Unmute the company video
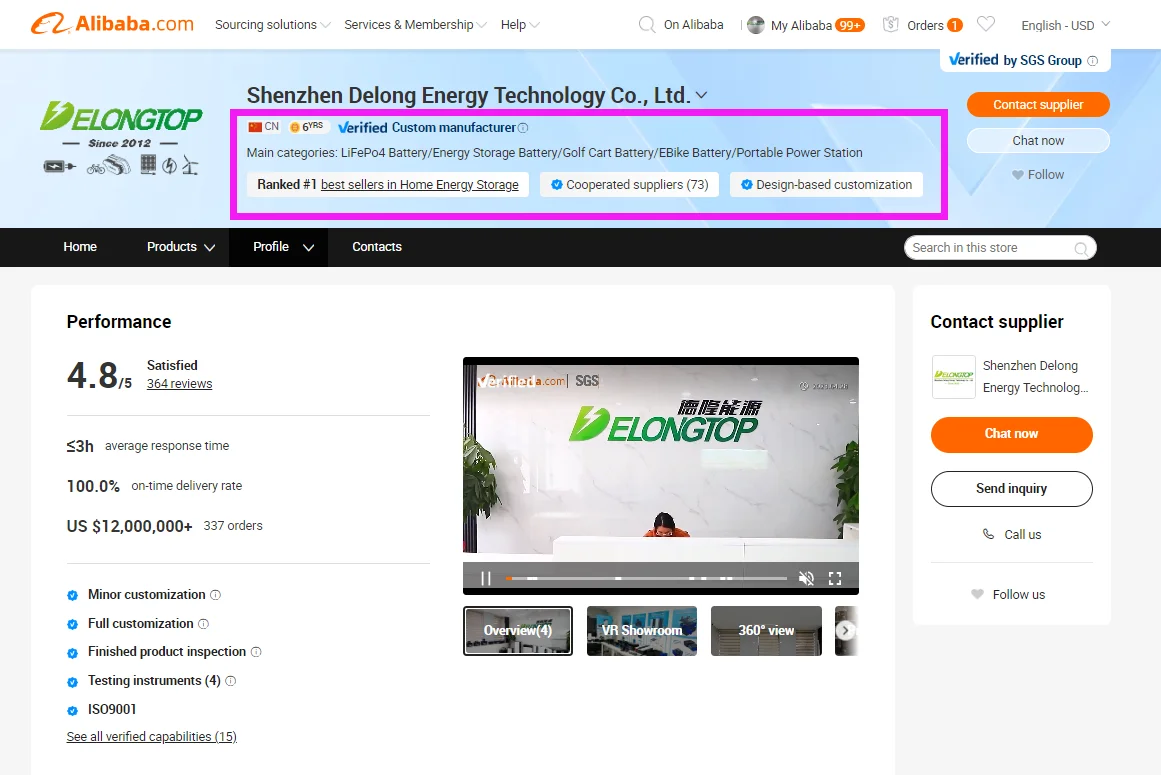Viewport: 1161px width, 775px height. [806, 578]
